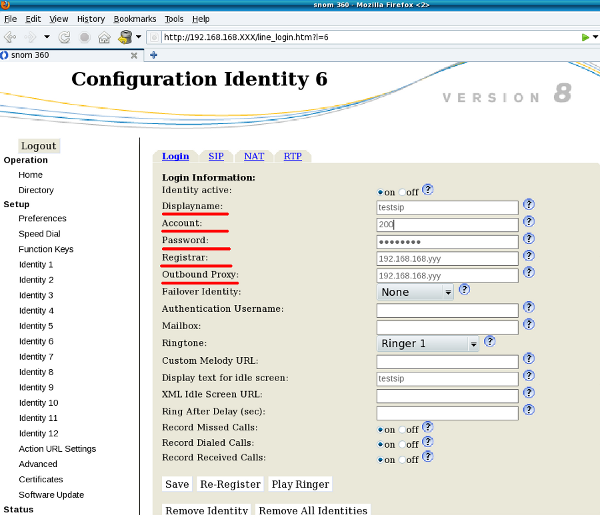This screenshot has height=519, width=600.
Task: Open the File menu
Action: (x=11, y=19)
